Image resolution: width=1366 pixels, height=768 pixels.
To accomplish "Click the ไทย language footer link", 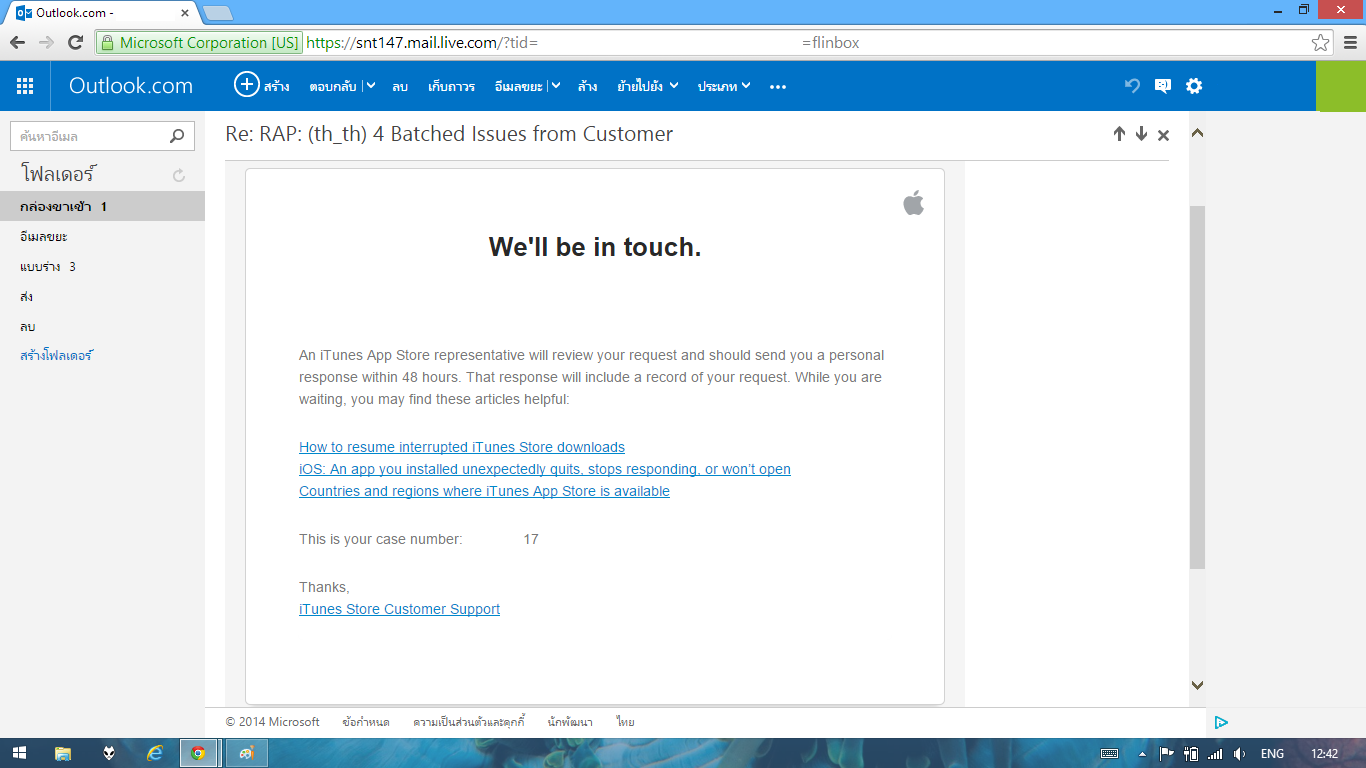I will [625, 722].
